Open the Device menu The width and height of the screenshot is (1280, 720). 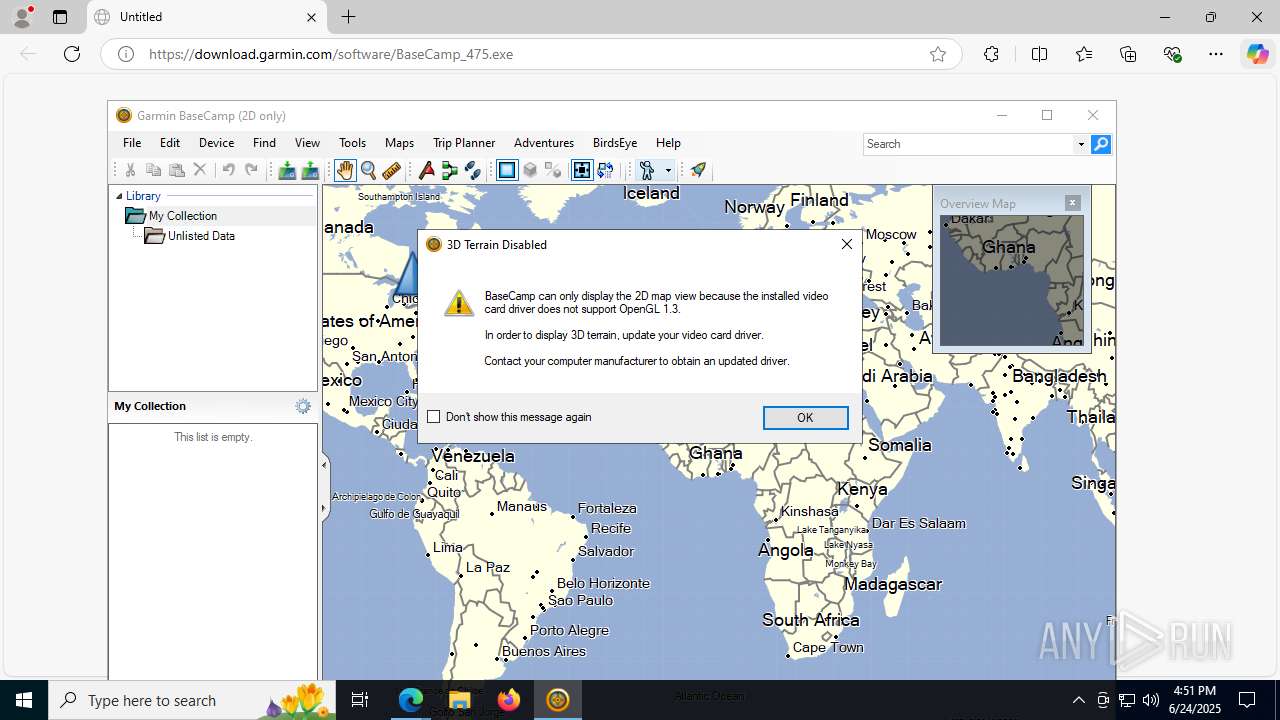[x=216, y=143]
